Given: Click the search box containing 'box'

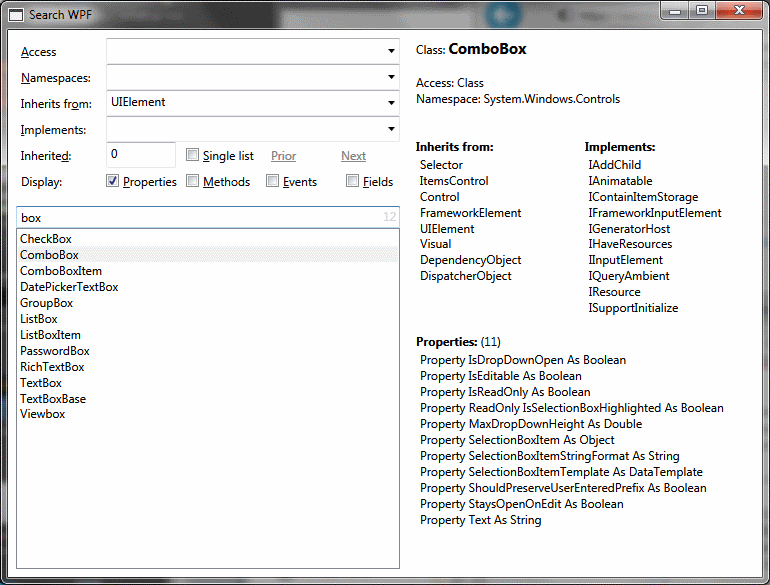Looking at the screenshot, I should [208, 218].
